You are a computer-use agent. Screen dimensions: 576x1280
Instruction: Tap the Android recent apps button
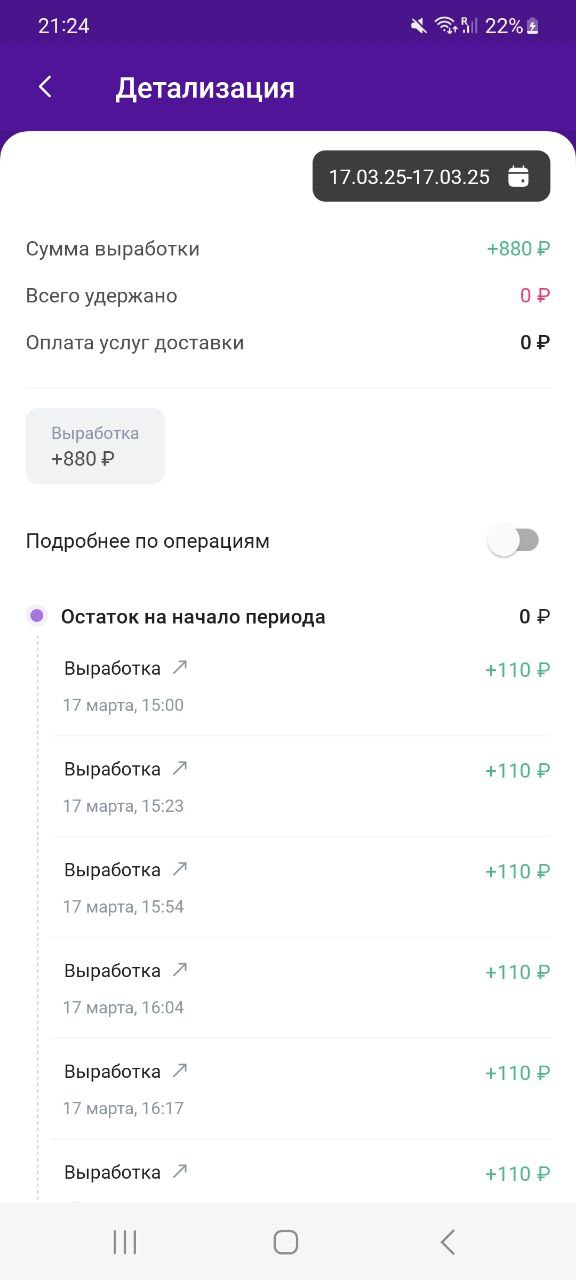point(125,1242)
